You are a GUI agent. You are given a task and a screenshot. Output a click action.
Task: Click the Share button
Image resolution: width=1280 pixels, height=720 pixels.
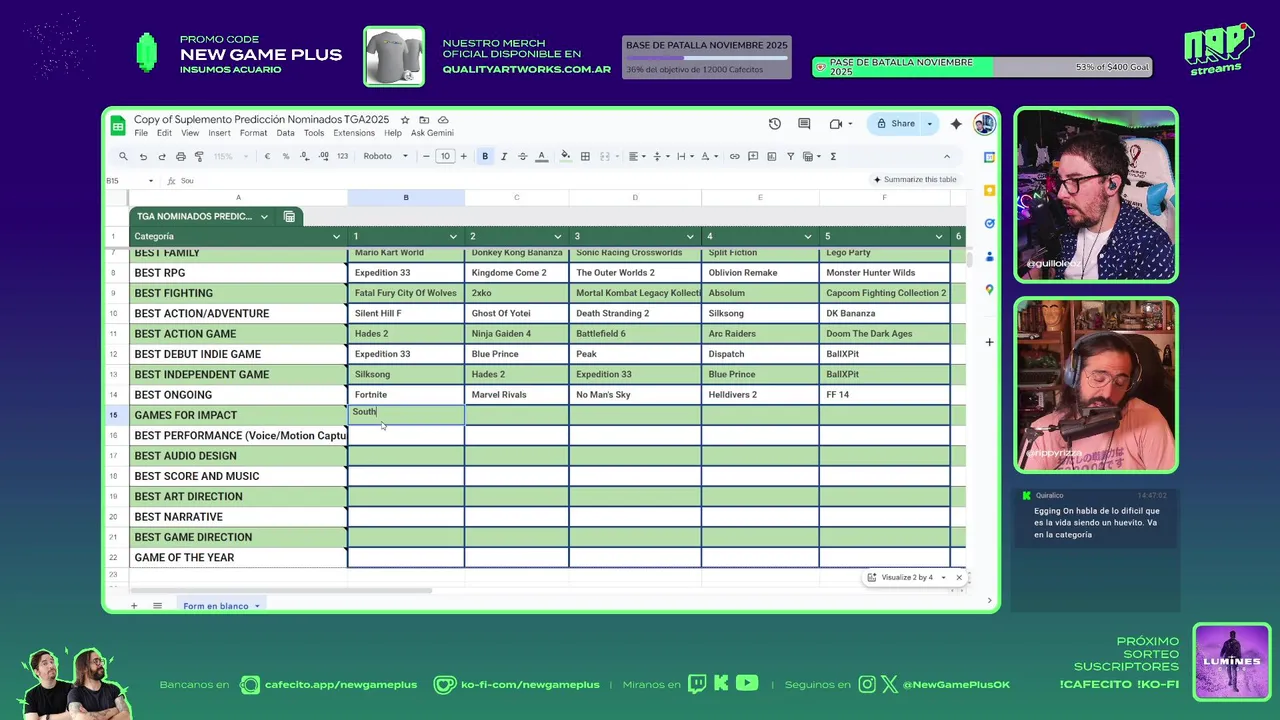pyautogui.click(x=895, y=124)
